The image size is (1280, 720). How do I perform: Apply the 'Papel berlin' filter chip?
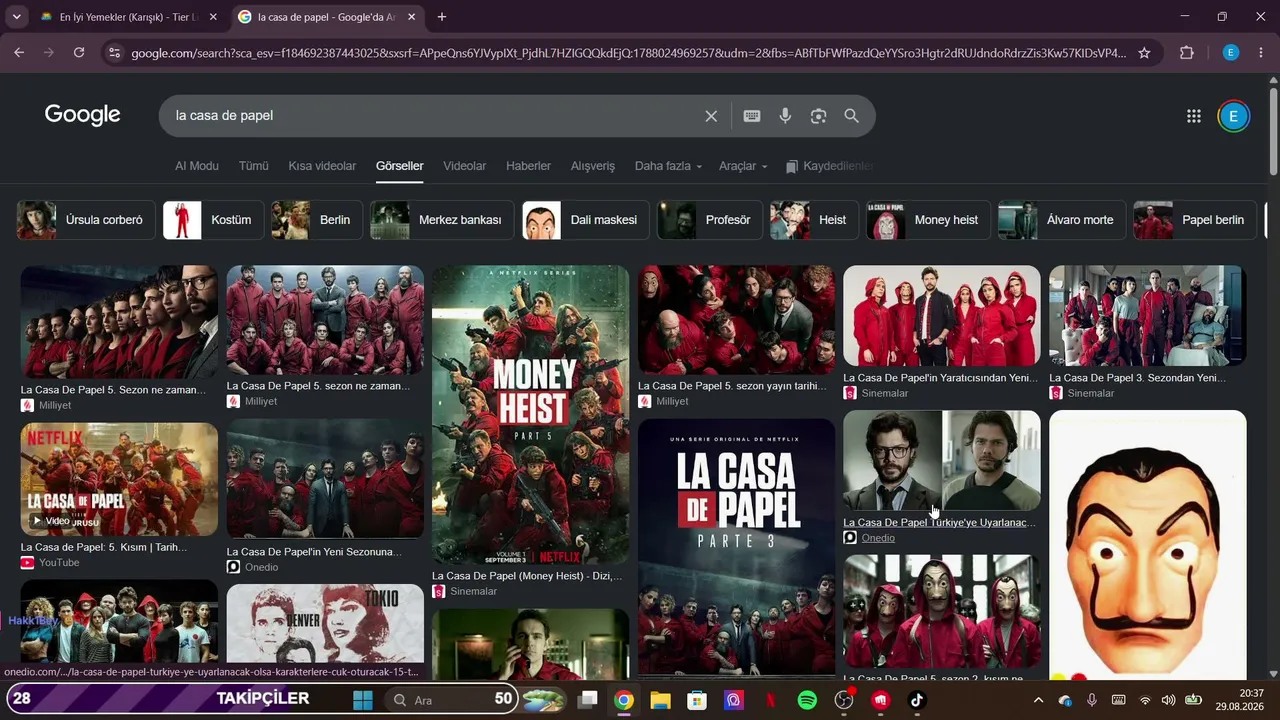pyautogui.click(x=1195, y=220)
